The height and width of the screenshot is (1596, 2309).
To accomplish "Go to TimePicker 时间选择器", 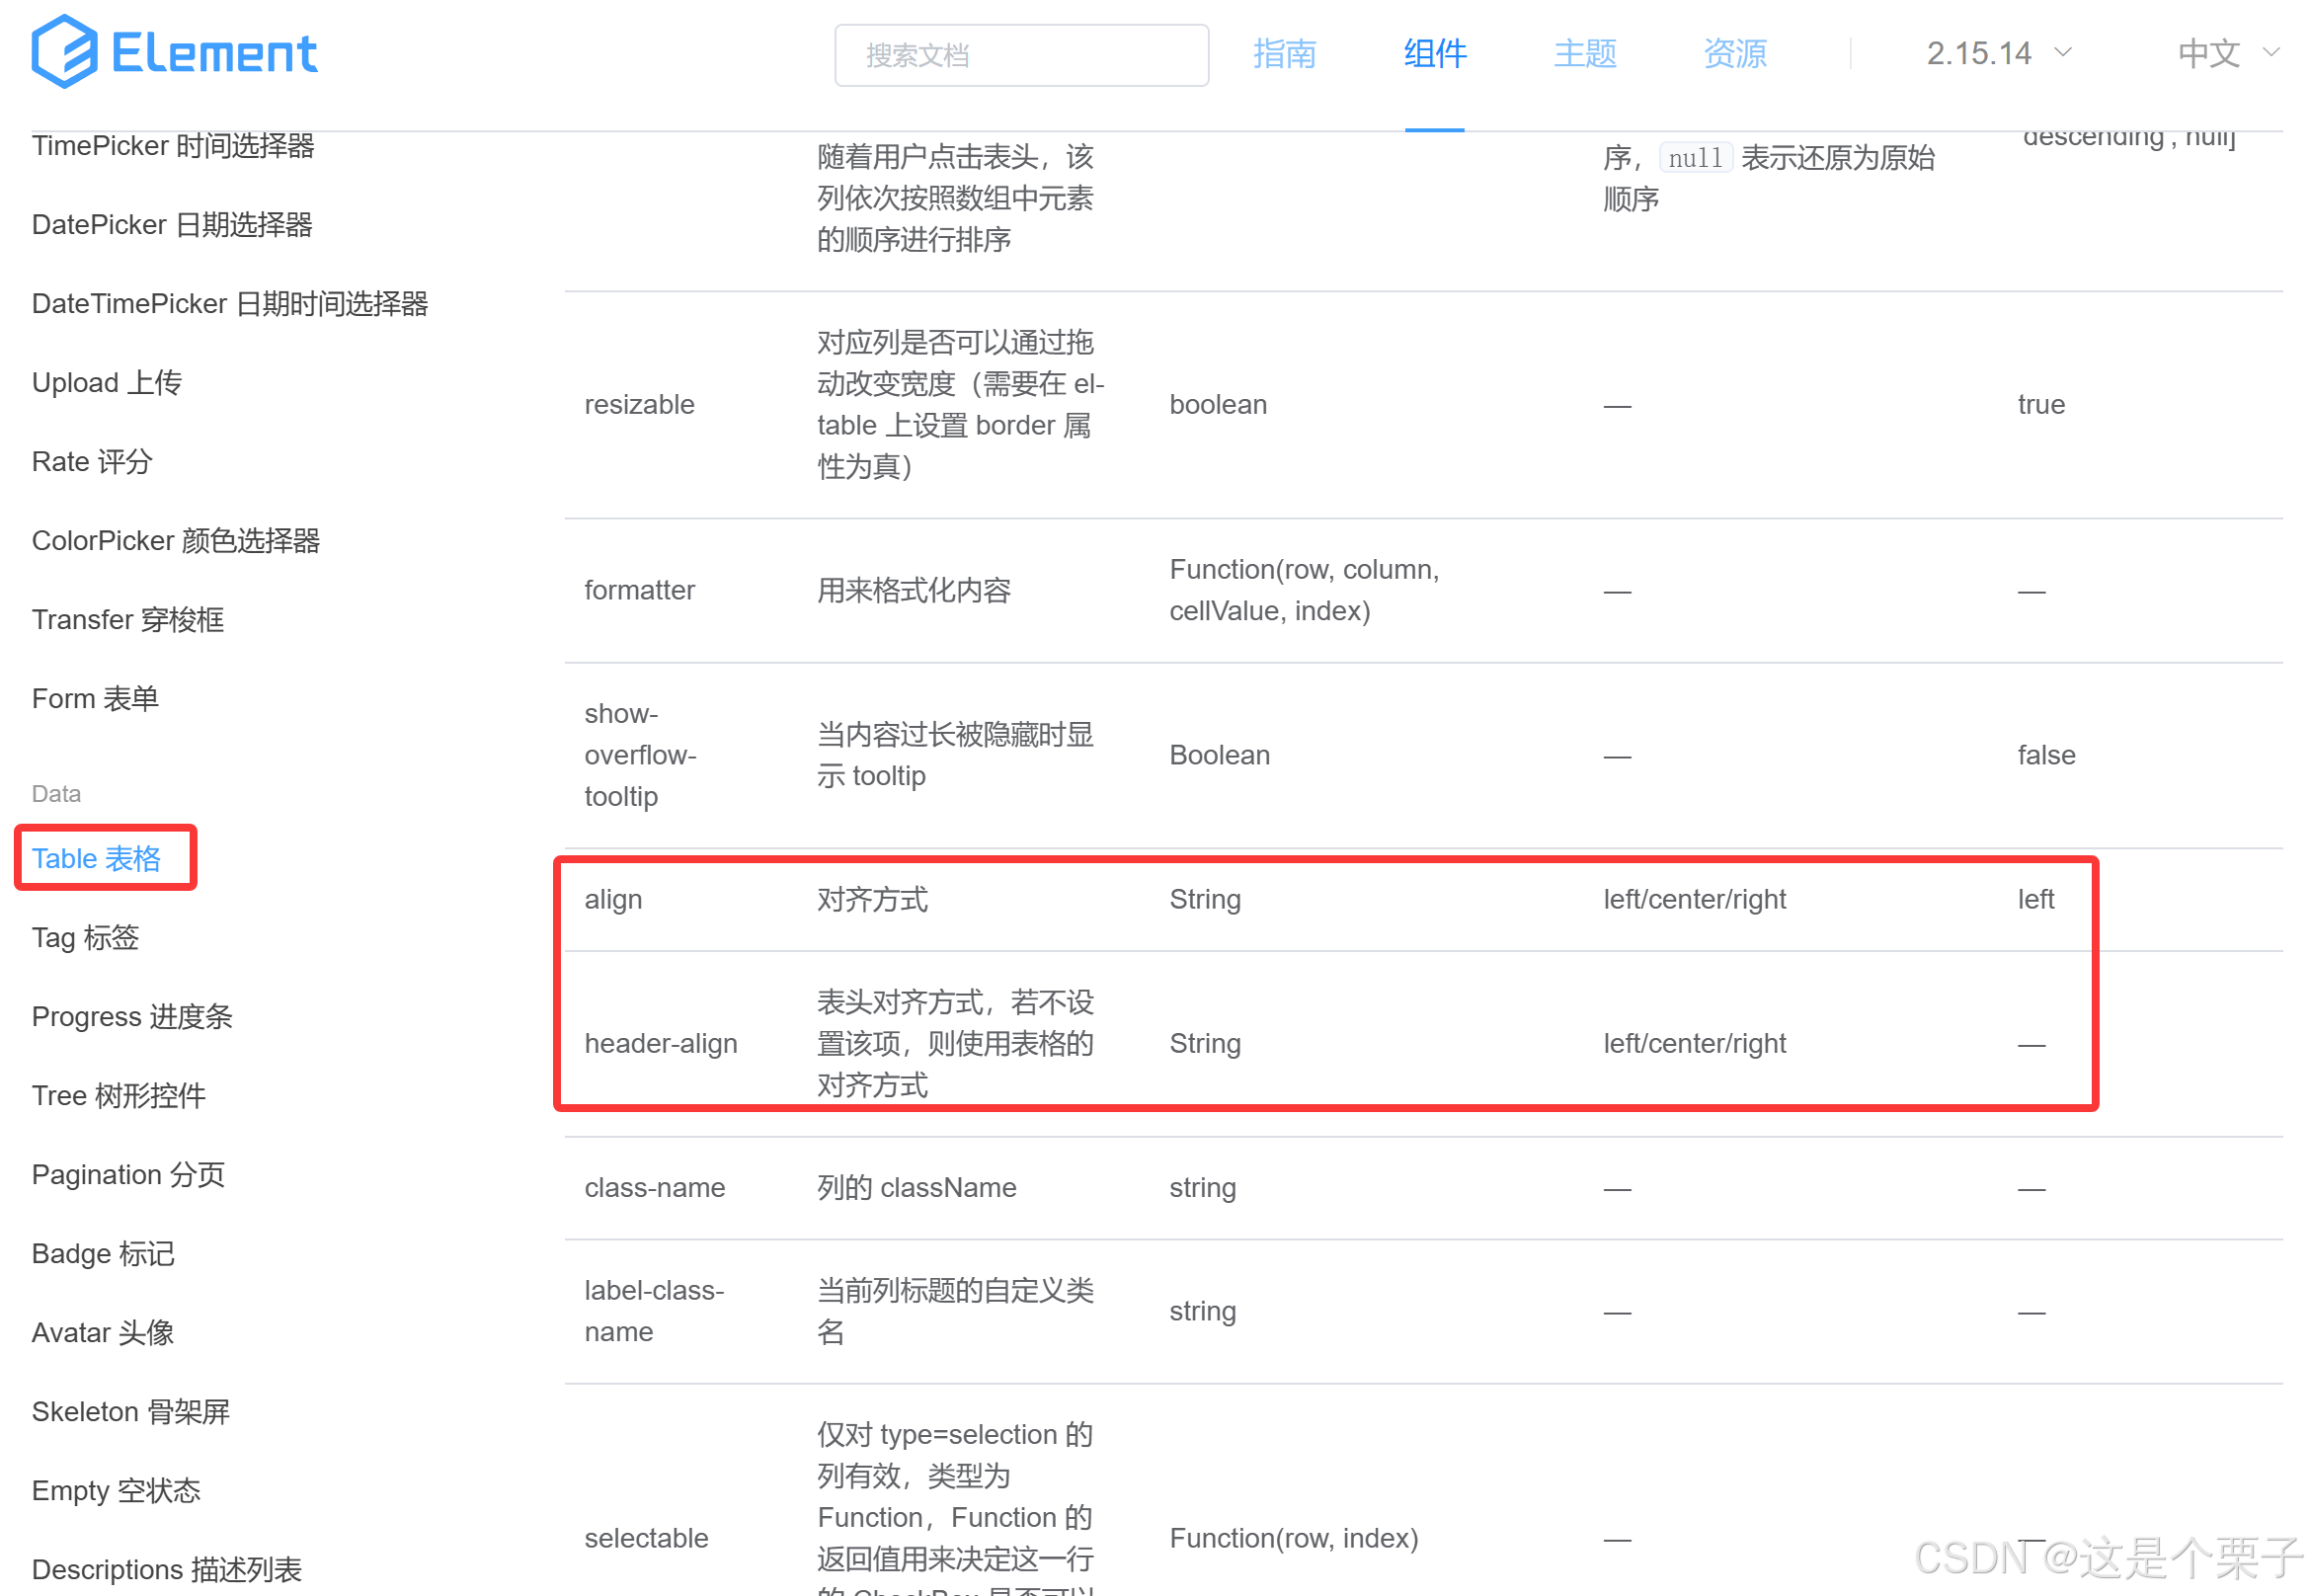I will click(x=173, y=146).
